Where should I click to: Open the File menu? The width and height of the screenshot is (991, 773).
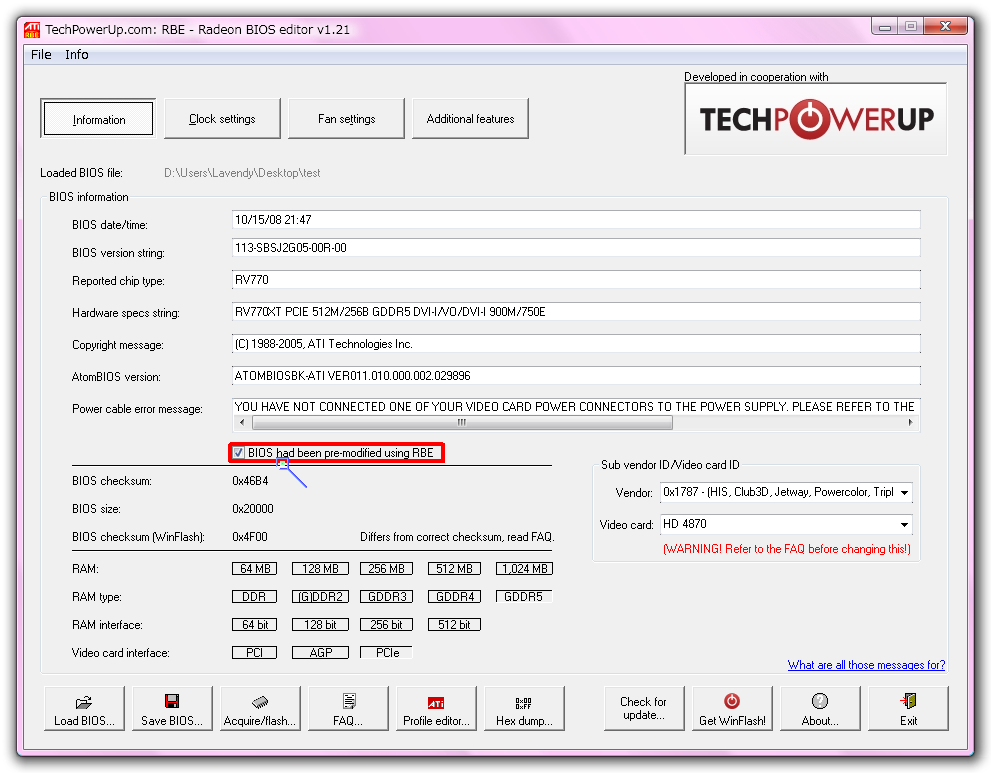point(41,54)
